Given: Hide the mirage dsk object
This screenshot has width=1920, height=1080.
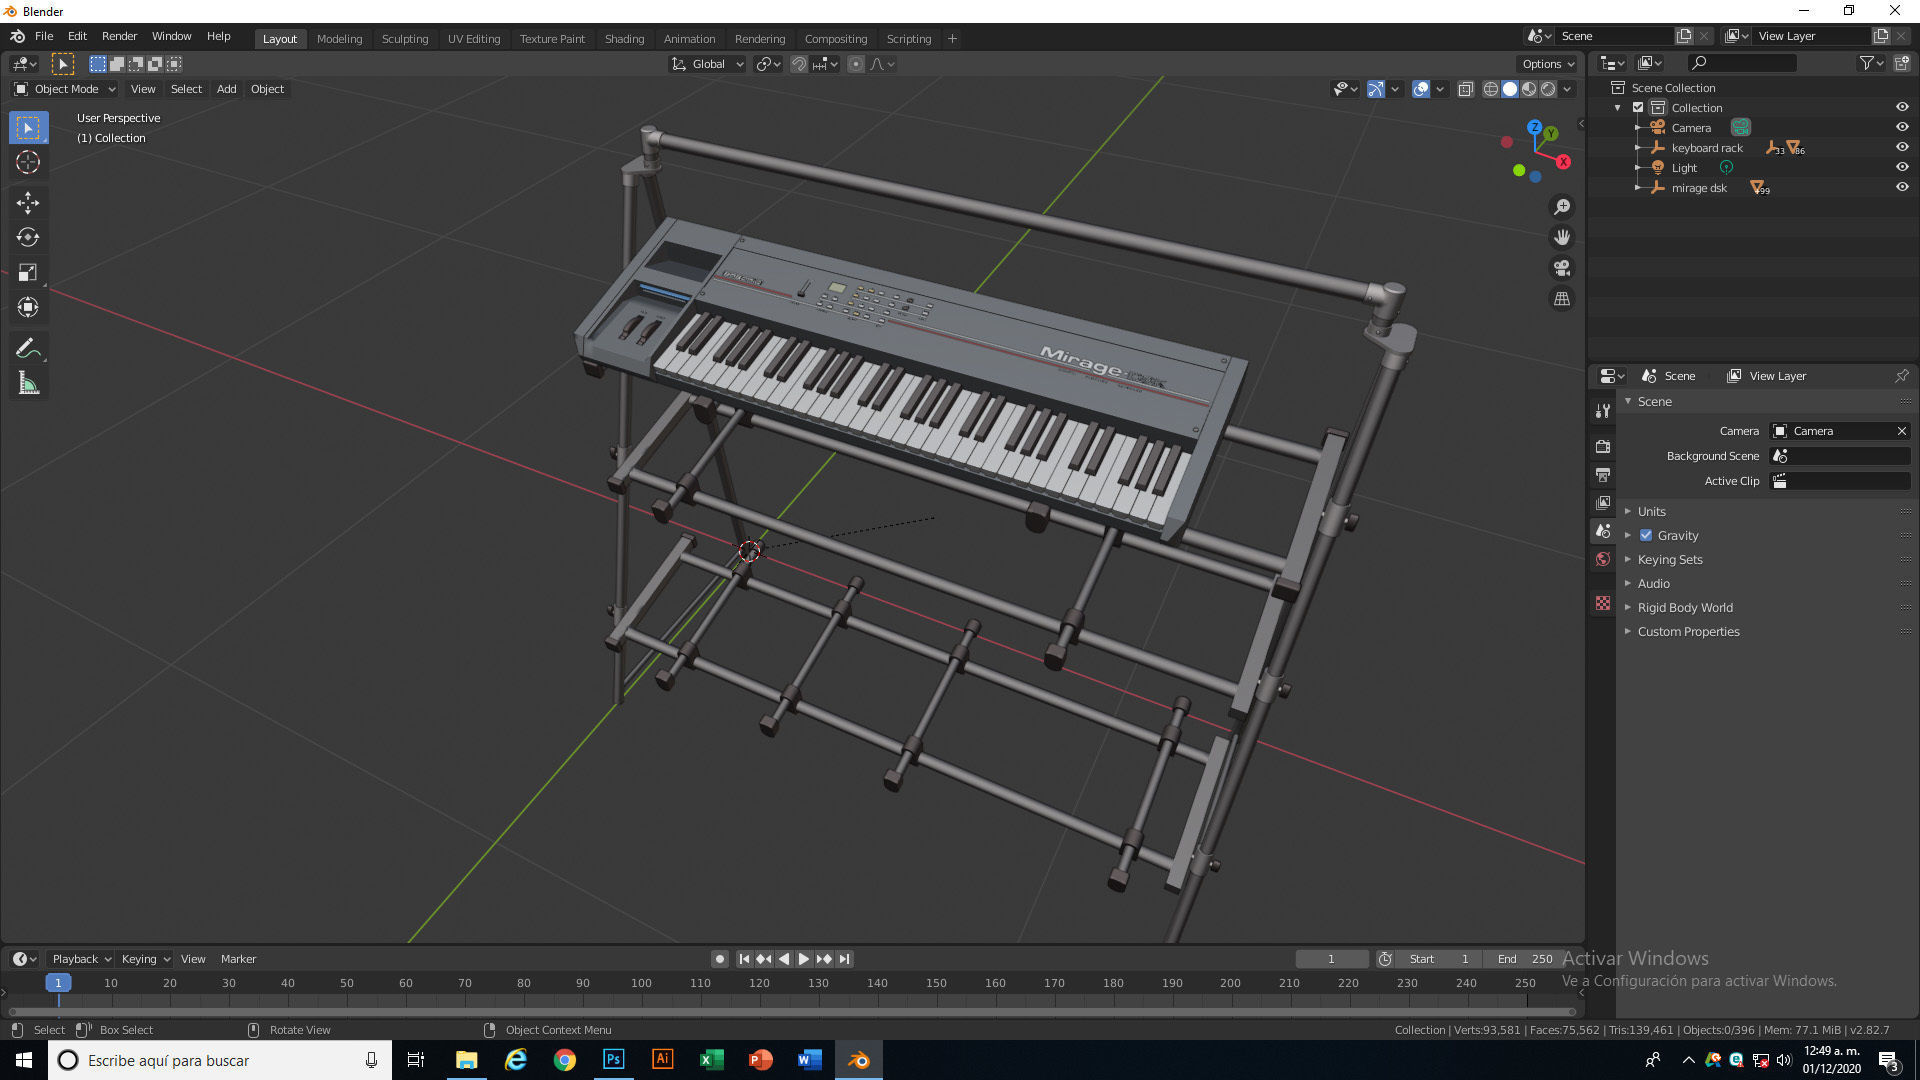Looking at the screenshot, I should (x=1902, y=188).
